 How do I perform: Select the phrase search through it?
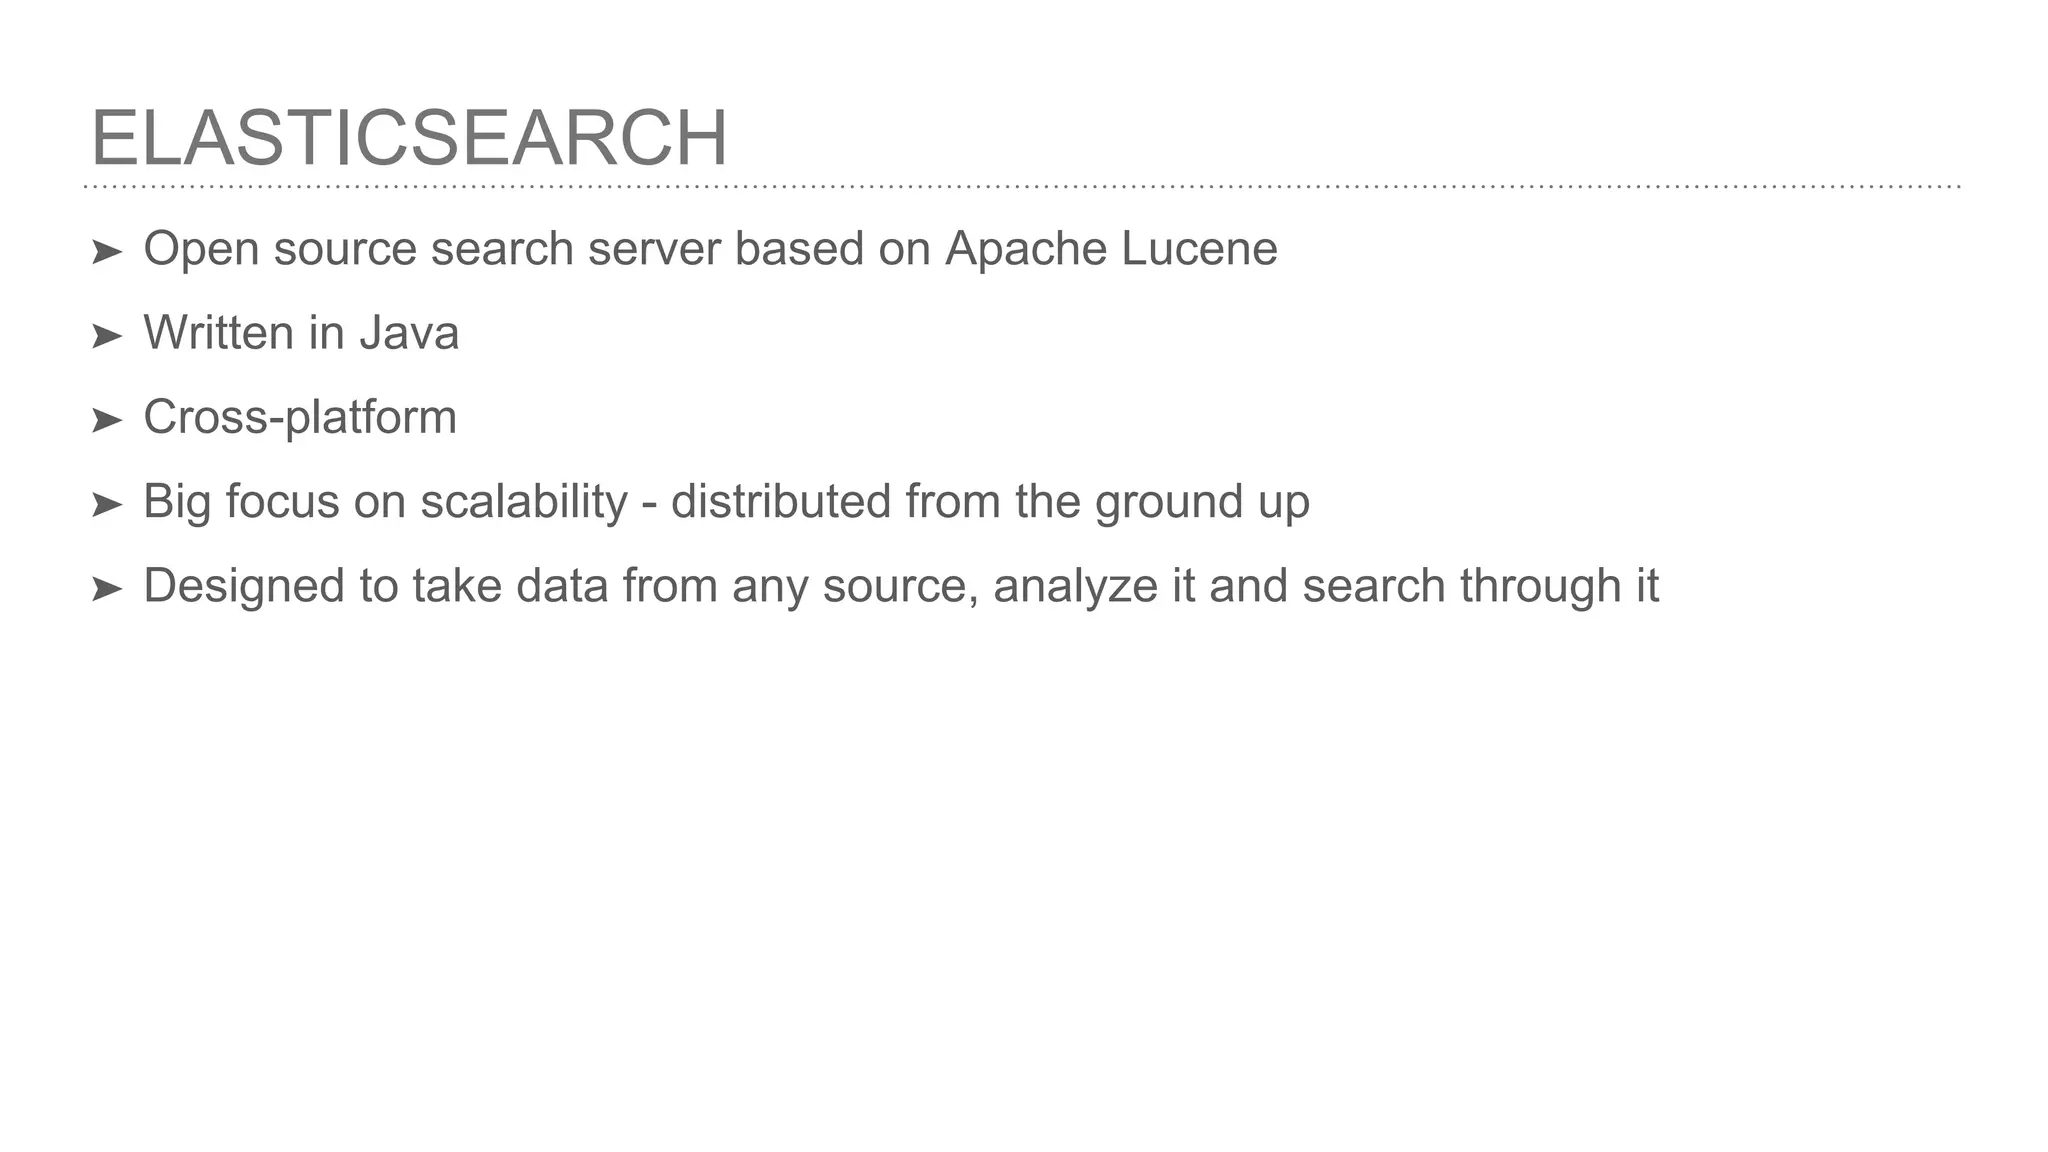(x=1480, y=588)
